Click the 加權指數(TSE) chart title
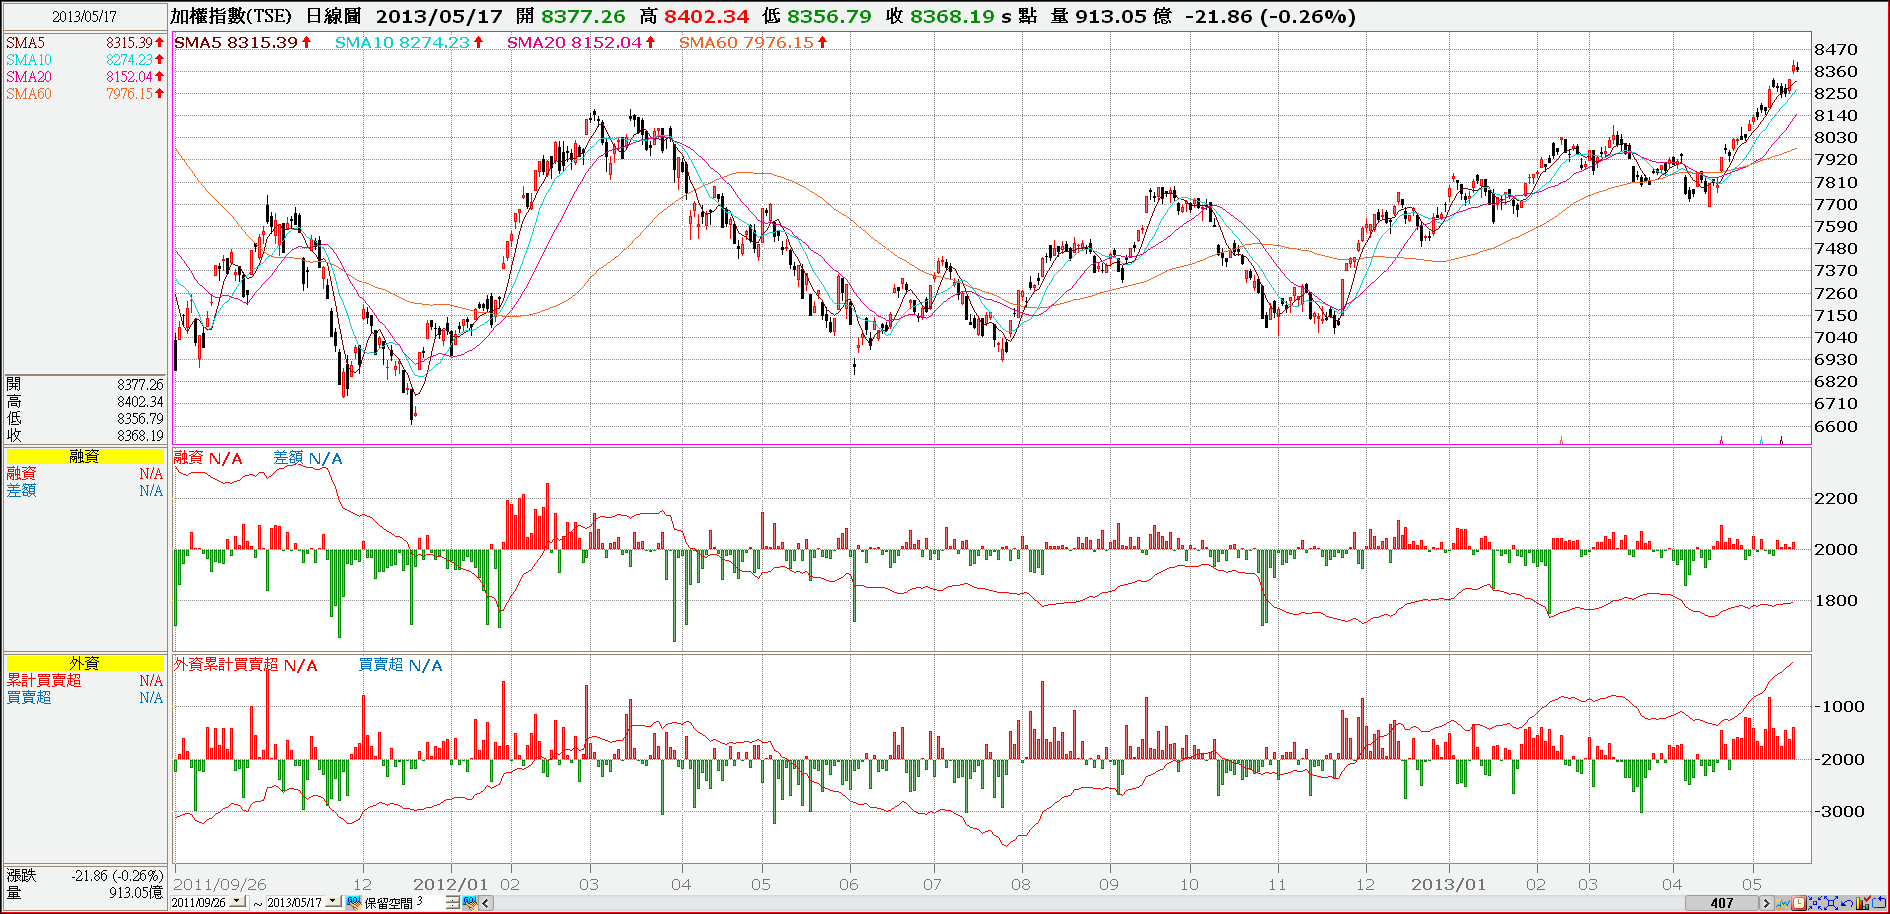Image resolution: width=1890 pixels, height=914 pixels. pos(231,16)
